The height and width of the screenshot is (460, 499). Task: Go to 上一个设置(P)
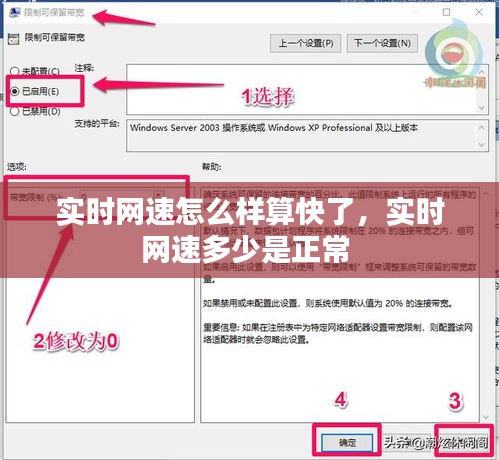click(x=305, y=43)
